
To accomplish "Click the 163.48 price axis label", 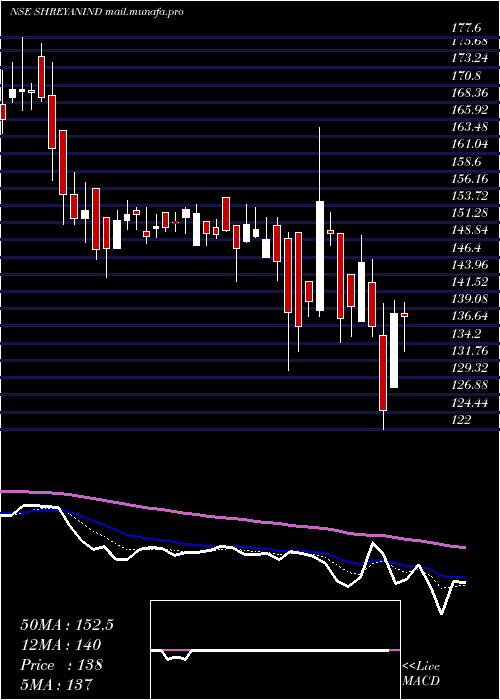I will (x=469, y=127).
